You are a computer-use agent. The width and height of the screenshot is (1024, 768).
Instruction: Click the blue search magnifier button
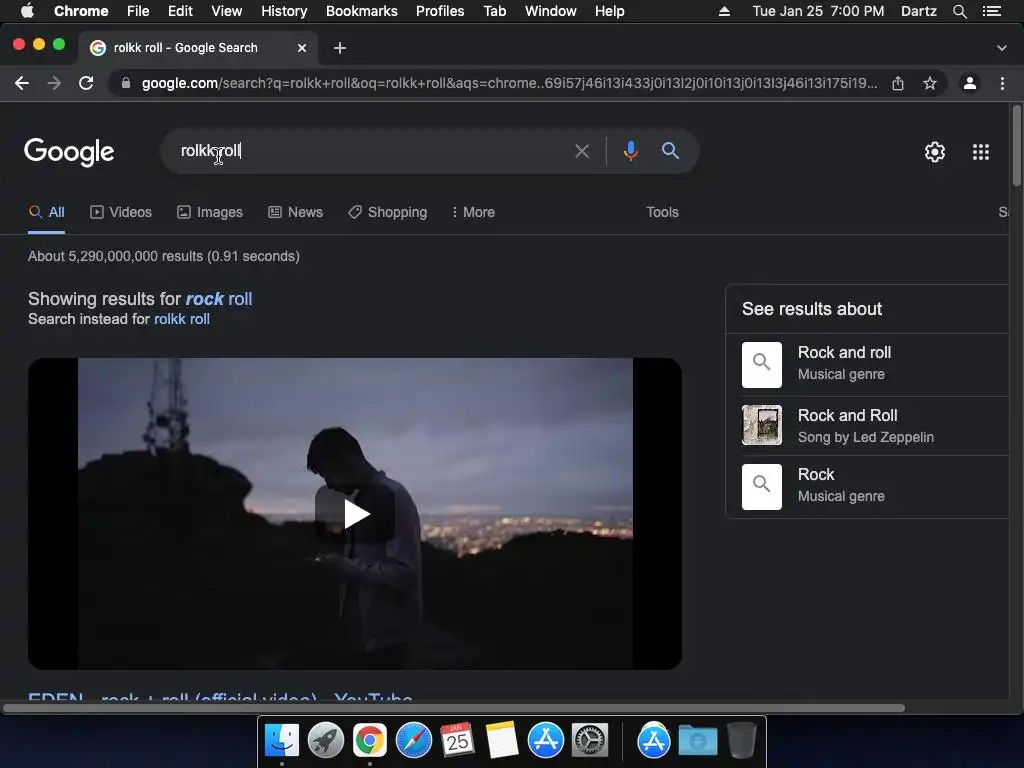coord(670,151)
